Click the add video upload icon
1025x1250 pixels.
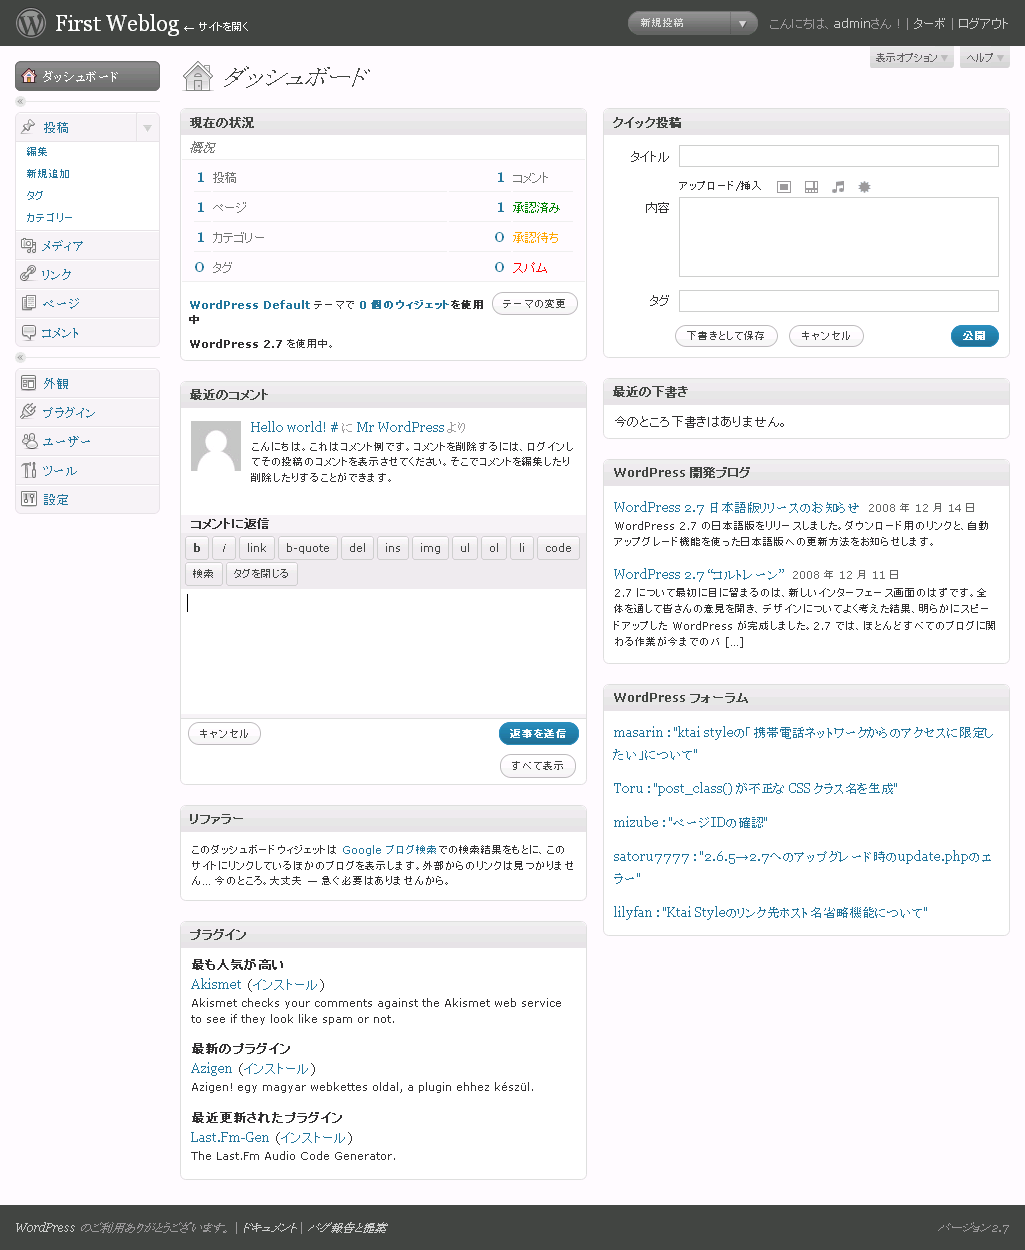(x=811, y=187)
